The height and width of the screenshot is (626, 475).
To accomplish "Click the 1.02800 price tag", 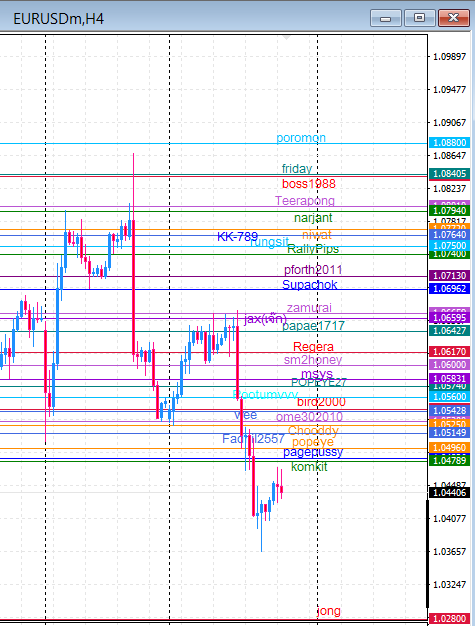I will click(x=449, y=619).
